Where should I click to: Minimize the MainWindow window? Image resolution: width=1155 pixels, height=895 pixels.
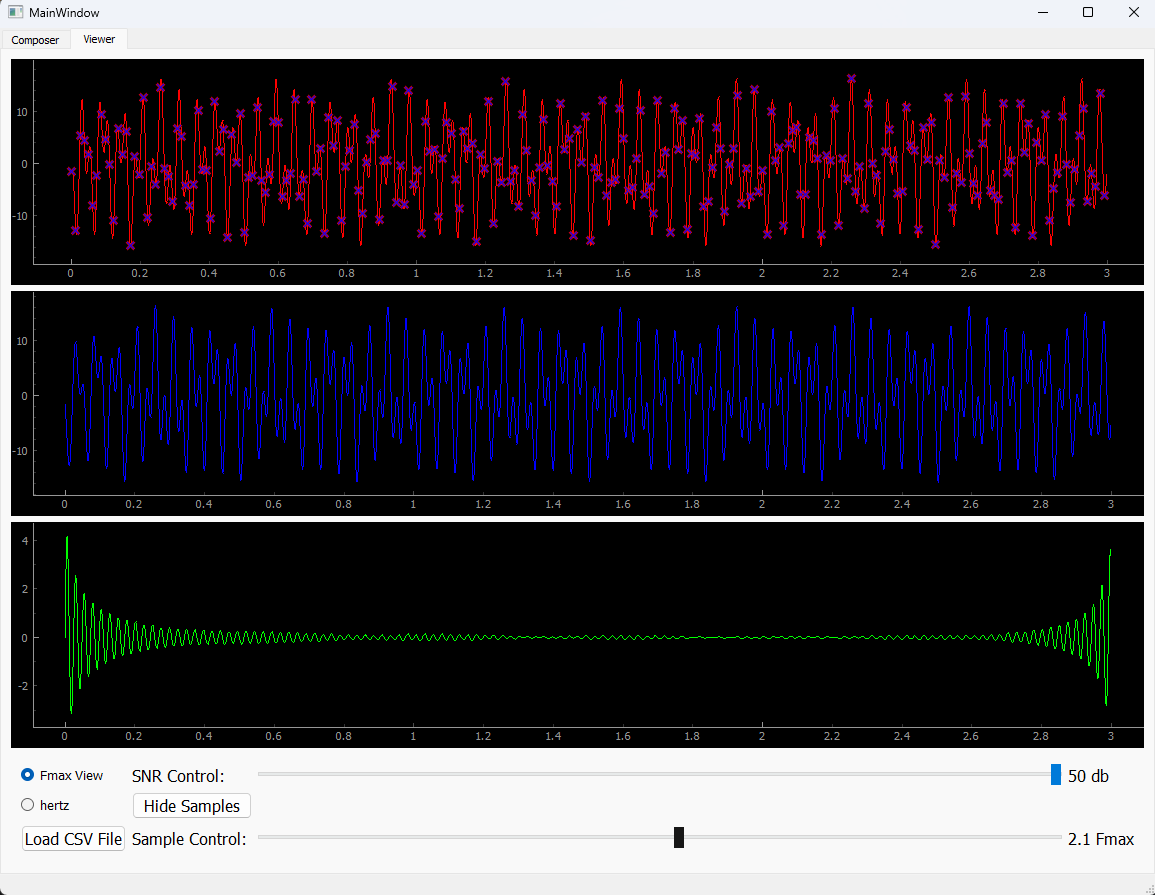[x=1043, y=13]
